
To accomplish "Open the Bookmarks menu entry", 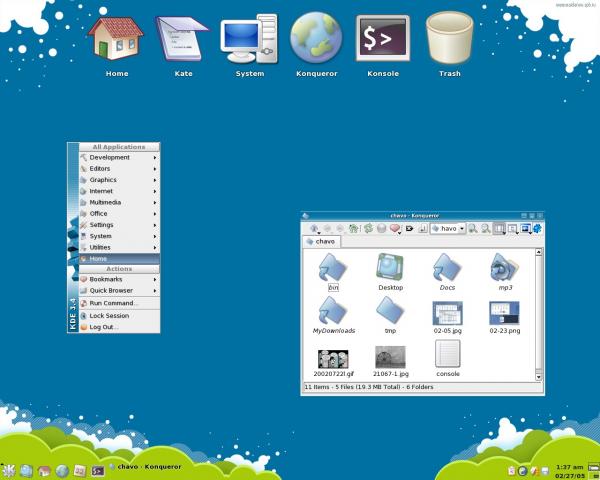I will click(x=119, y=279).
